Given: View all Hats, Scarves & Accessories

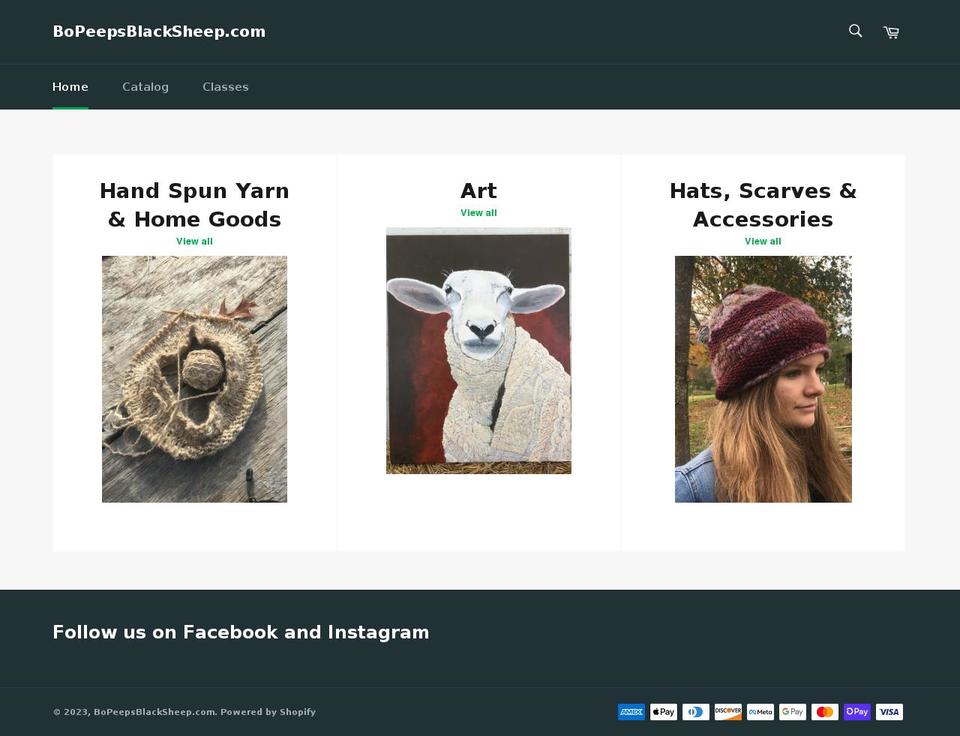Looking at the screenshot, I should 763,241.
